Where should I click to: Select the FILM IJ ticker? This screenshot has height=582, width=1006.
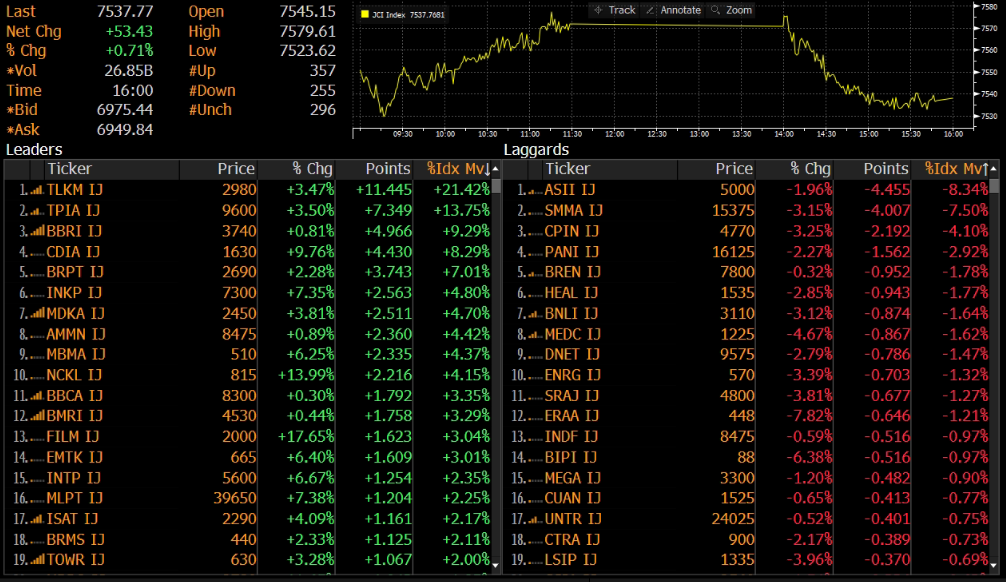pyautogui.click(x=72, y=437)
